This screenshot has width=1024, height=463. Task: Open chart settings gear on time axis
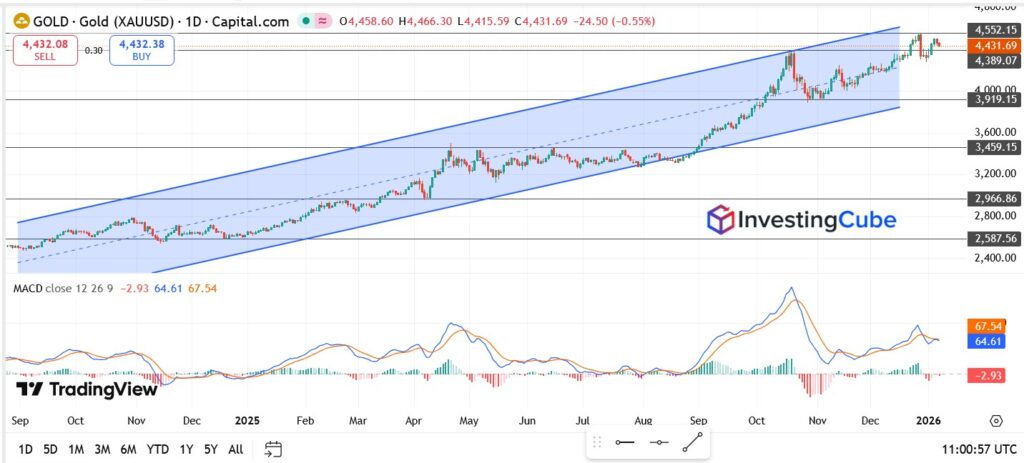pyautogui.click(x=996, y=421)
